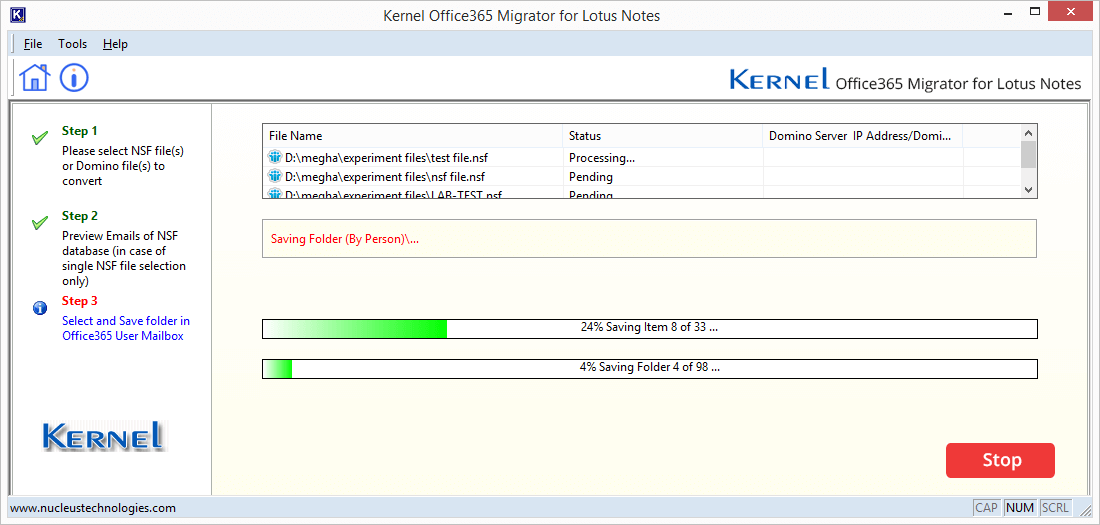
Task: Click the NSF icon beside test file.nsf
Action: [274, 157]
